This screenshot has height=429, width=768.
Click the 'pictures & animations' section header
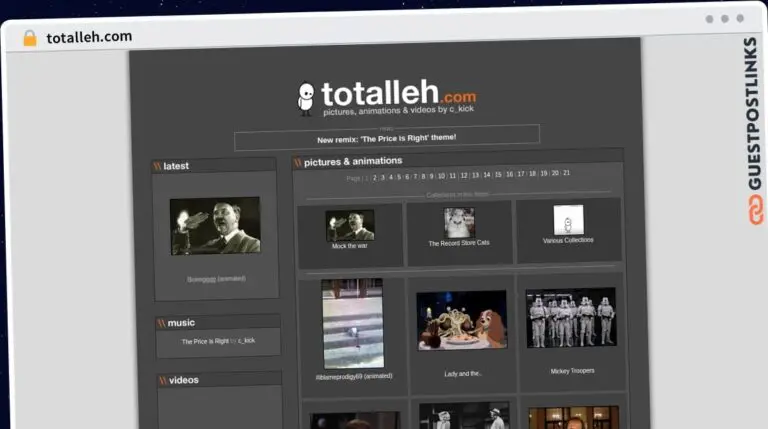point(353,161)
